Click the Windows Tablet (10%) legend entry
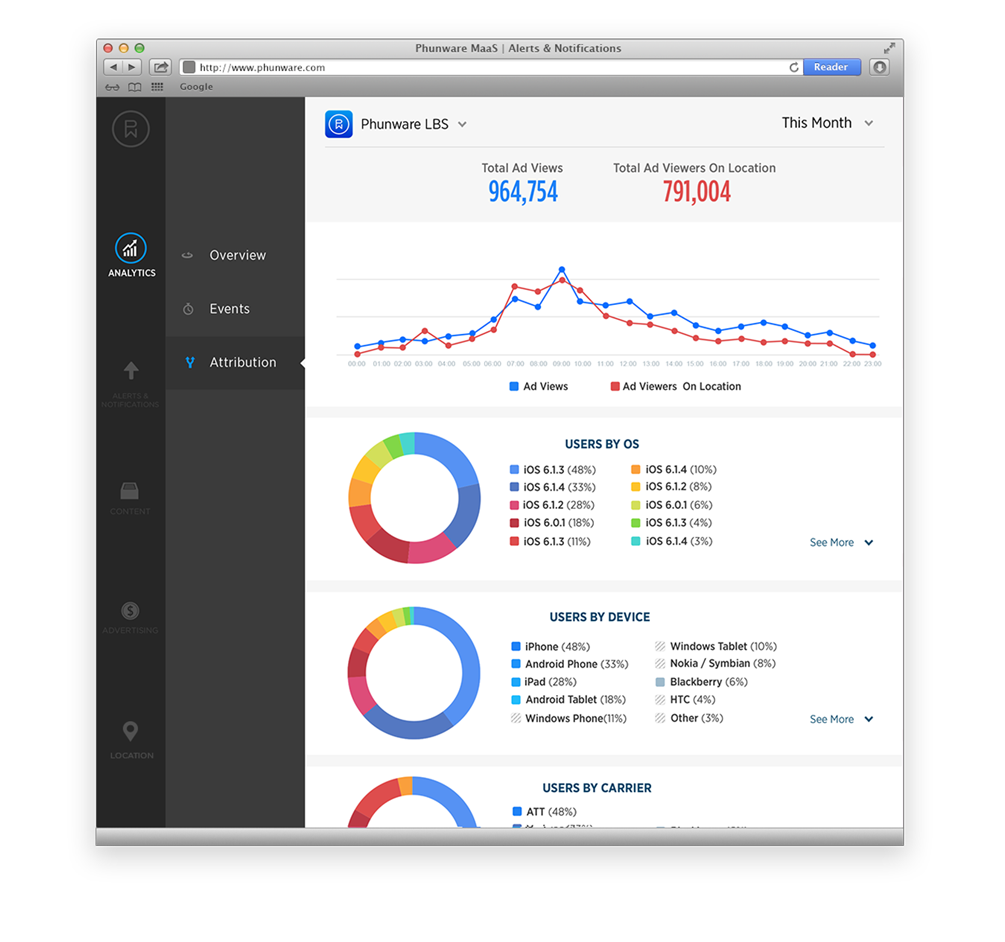1005x942 pixels. tap(716, 646)
